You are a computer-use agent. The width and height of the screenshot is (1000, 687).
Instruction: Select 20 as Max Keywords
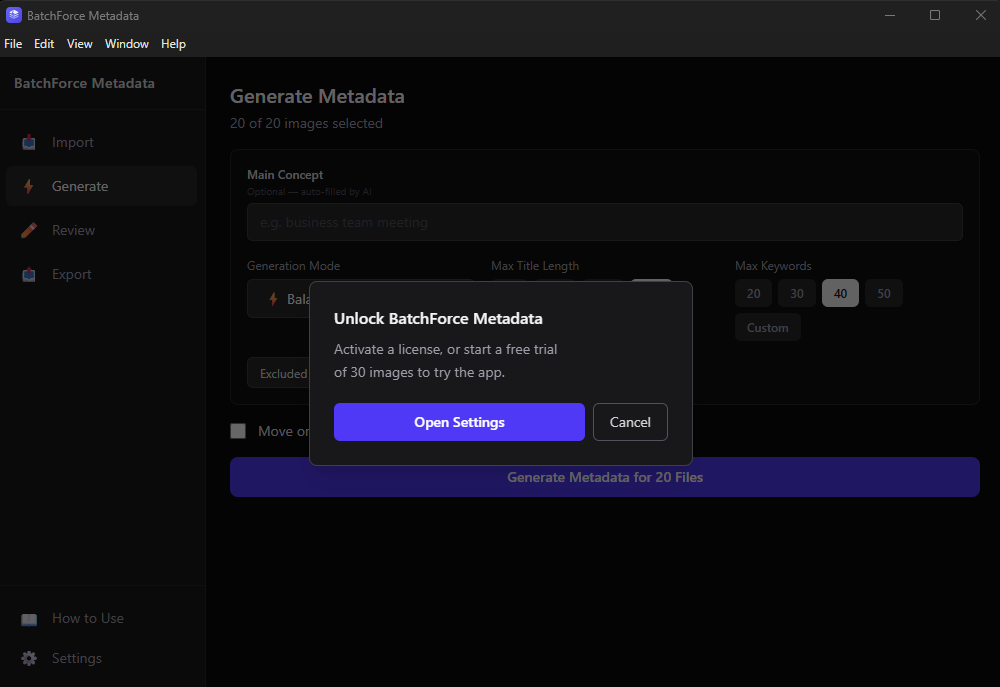753,293
